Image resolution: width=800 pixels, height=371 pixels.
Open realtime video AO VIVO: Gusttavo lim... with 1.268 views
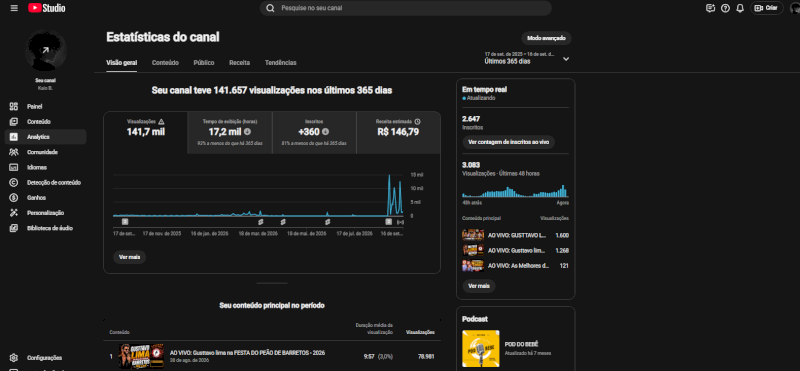coord(515,251)
